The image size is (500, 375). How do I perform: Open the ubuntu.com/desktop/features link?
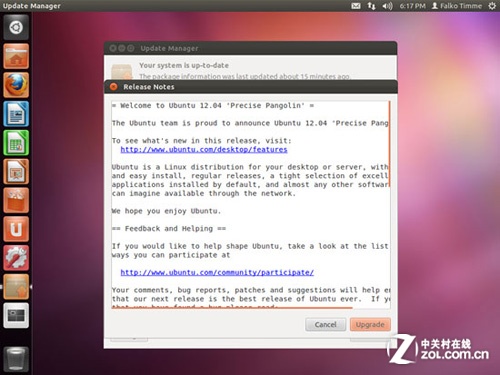204,149
